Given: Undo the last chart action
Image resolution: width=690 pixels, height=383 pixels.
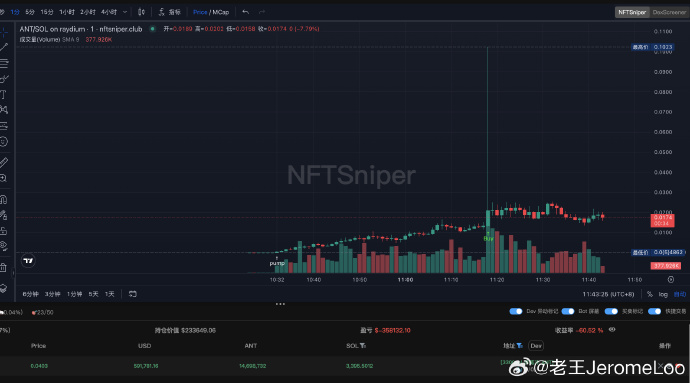Looking at the screenshot, I should tap(246, 12).
